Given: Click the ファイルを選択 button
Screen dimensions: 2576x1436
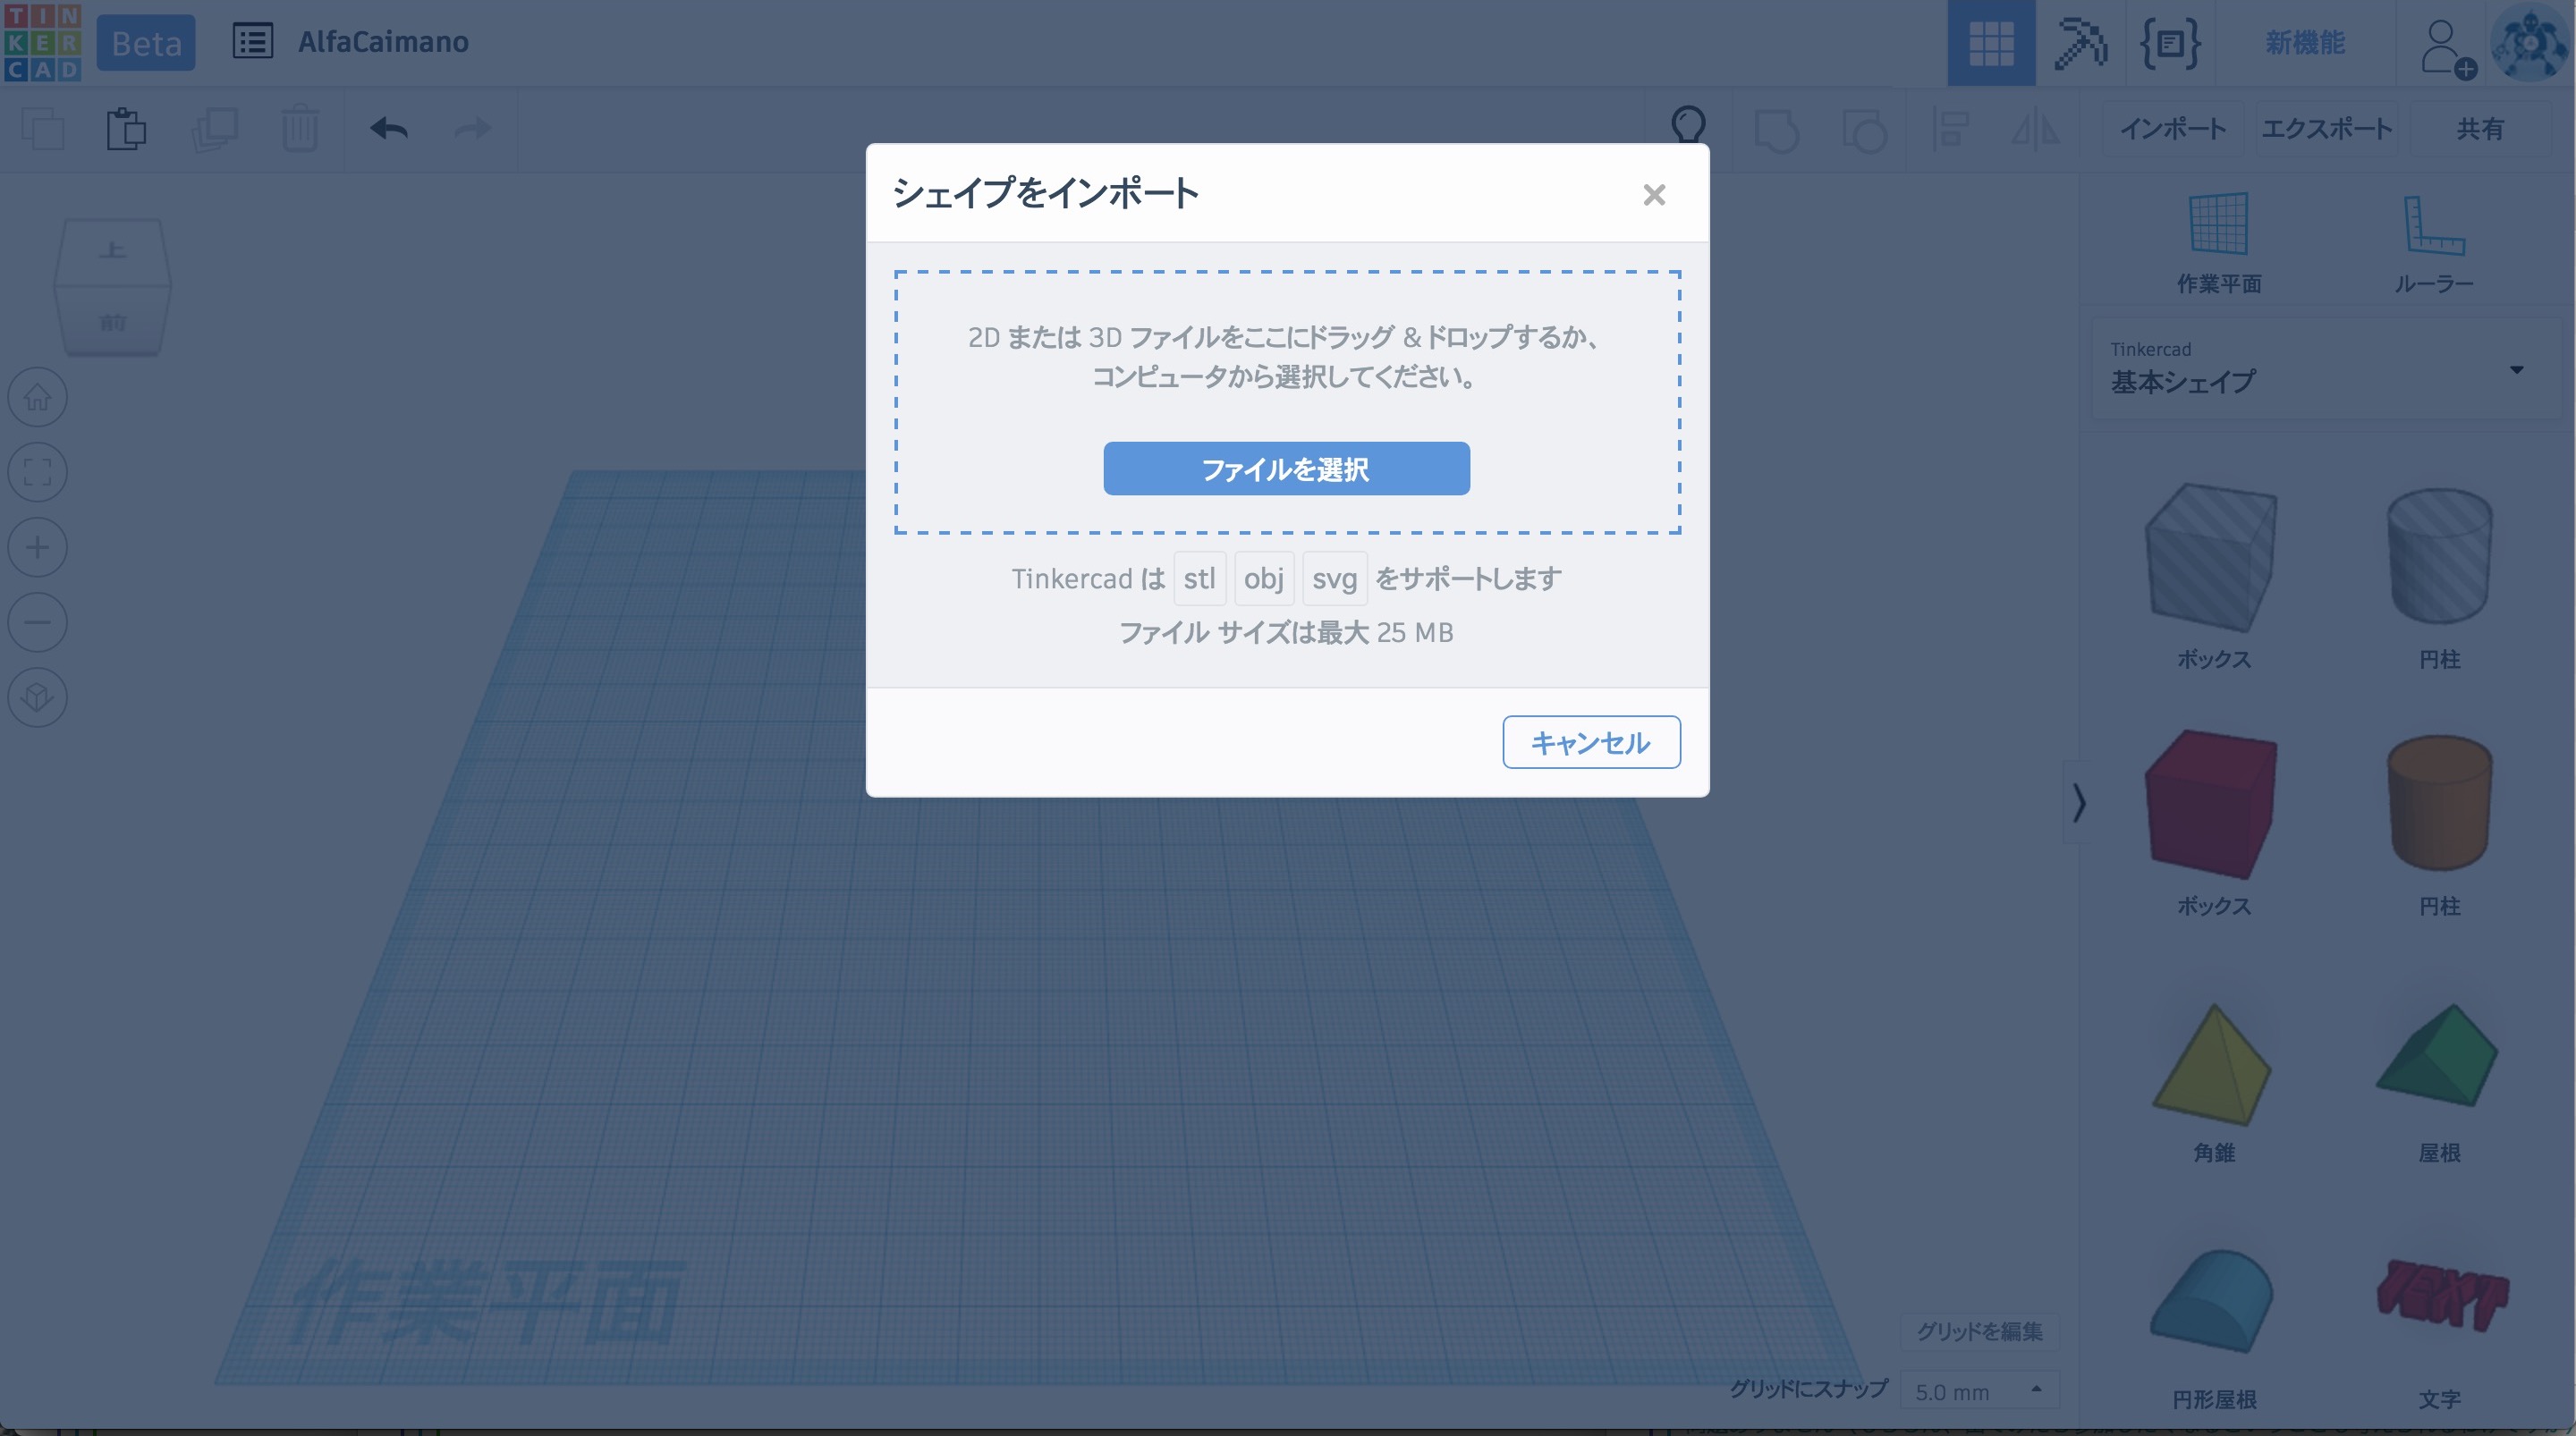Looking at the screenshot, I should pyautogui.click(x=1286, y=468).
